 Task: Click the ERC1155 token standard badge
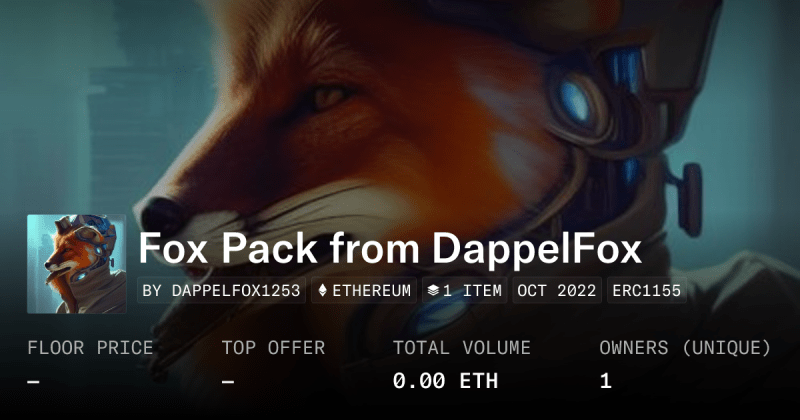coord(646,290)
